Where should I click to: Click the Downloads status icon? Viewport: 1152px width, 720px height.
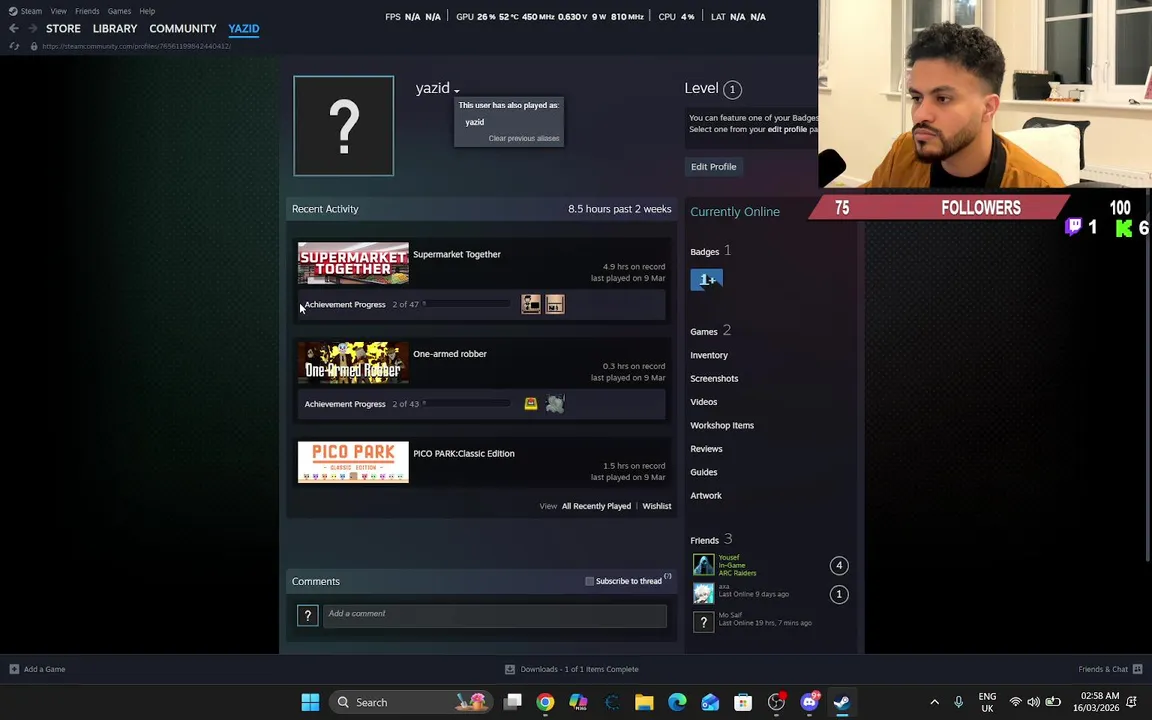510,669
